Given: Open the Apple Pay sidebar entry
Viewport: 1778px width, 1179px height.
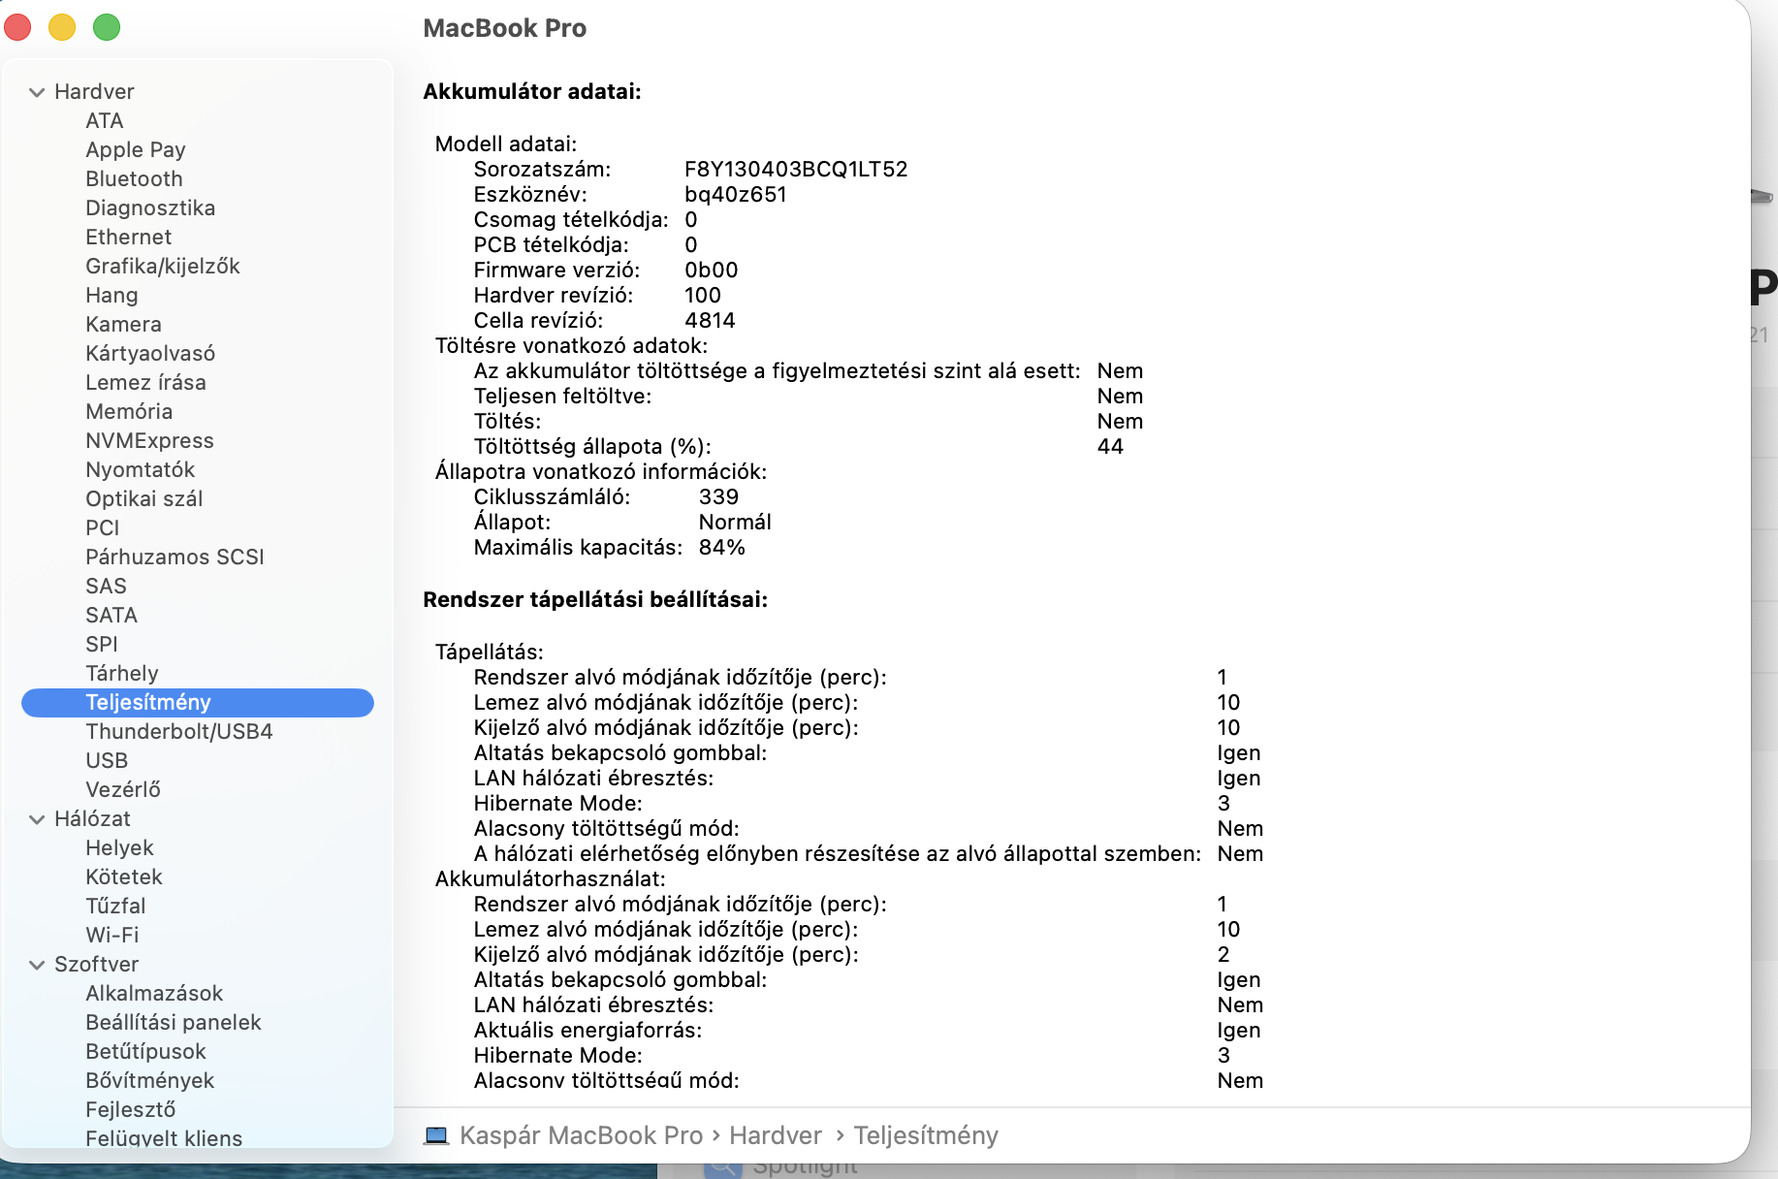Looking at the screenshot, I should [x=135, y=150].
